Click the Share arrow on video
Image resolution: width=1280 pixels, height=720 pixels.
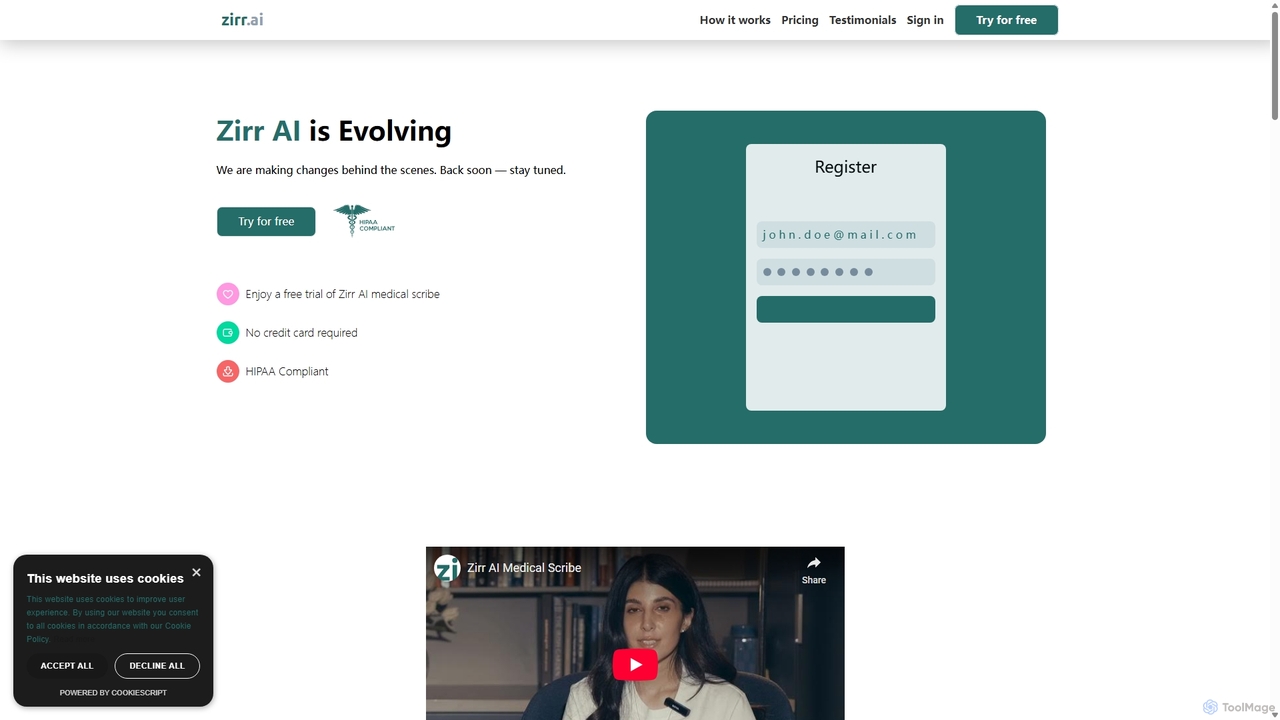coord(814,570)
